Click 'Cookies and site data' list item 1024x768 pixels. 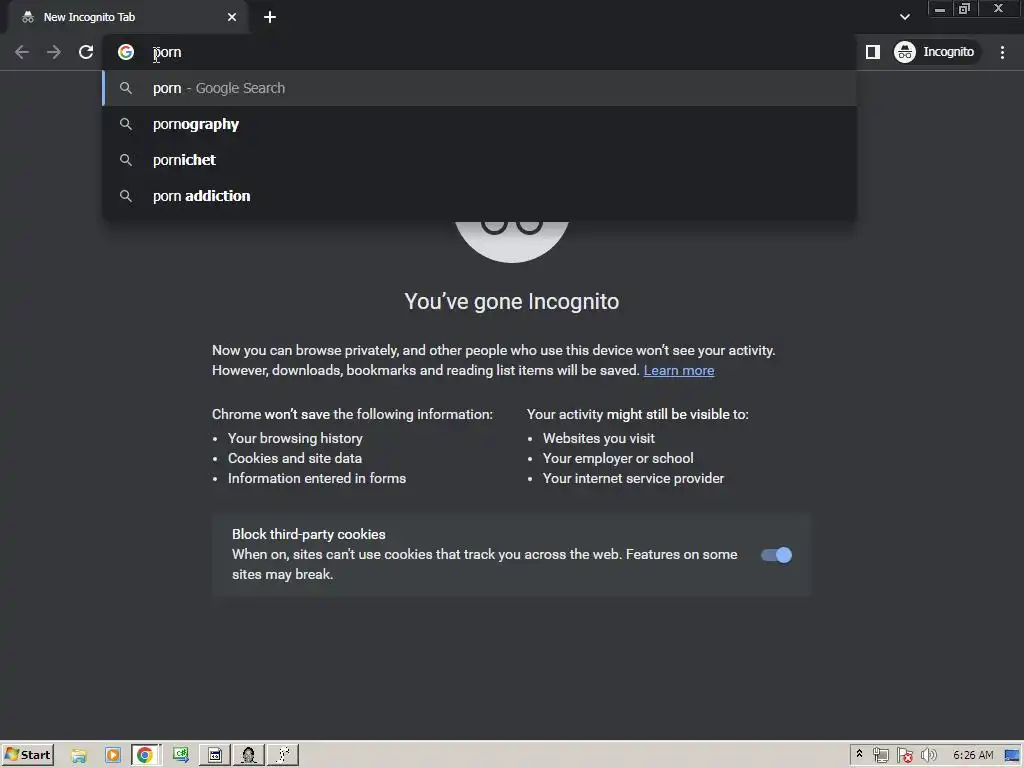click(295, 458)
